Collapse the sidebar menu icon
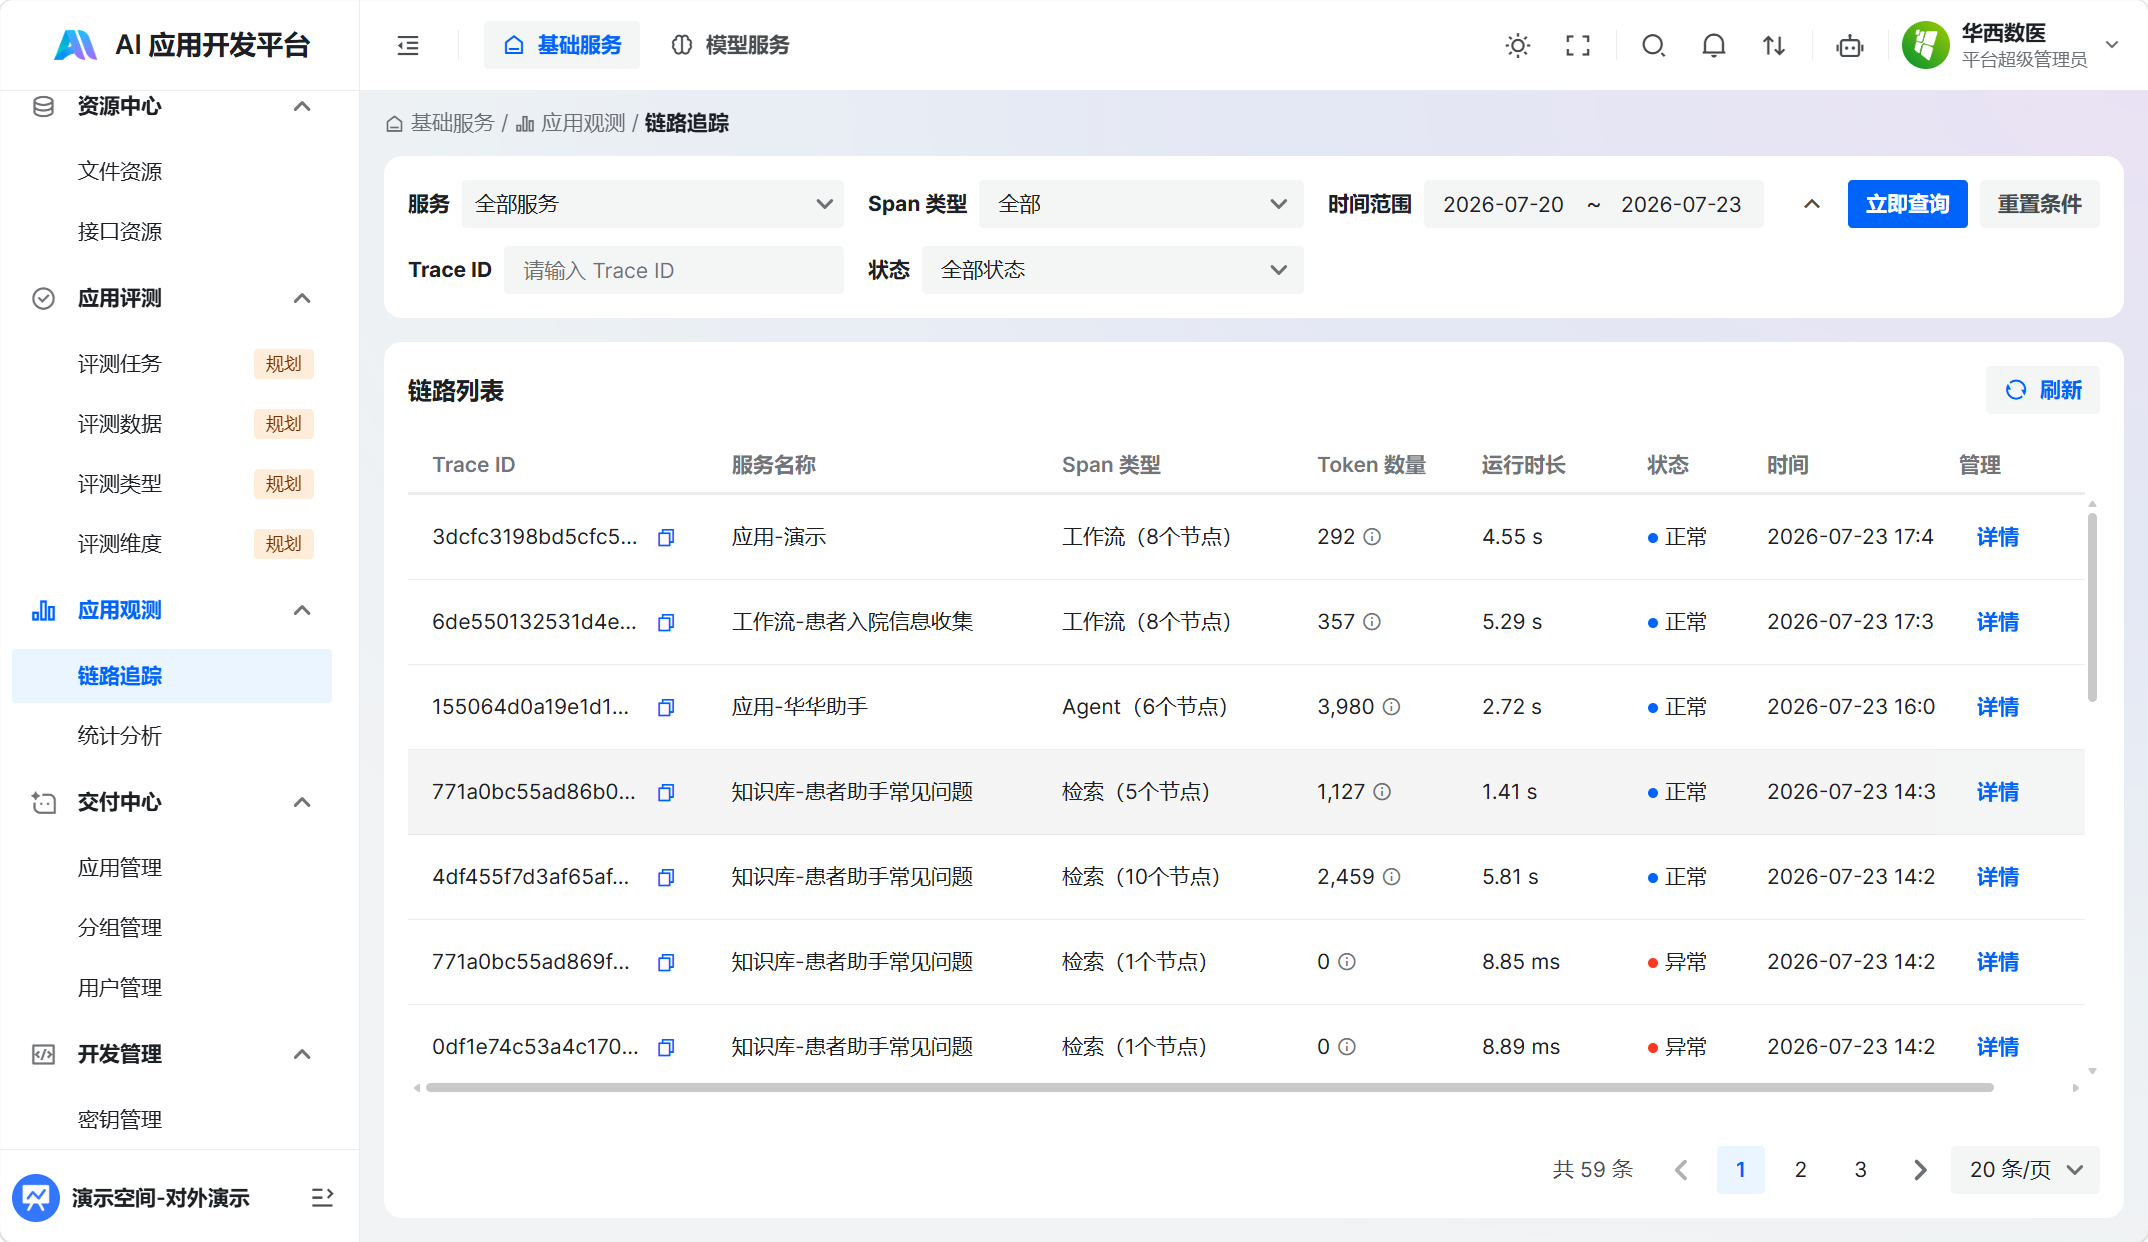 tap(408, 45)
